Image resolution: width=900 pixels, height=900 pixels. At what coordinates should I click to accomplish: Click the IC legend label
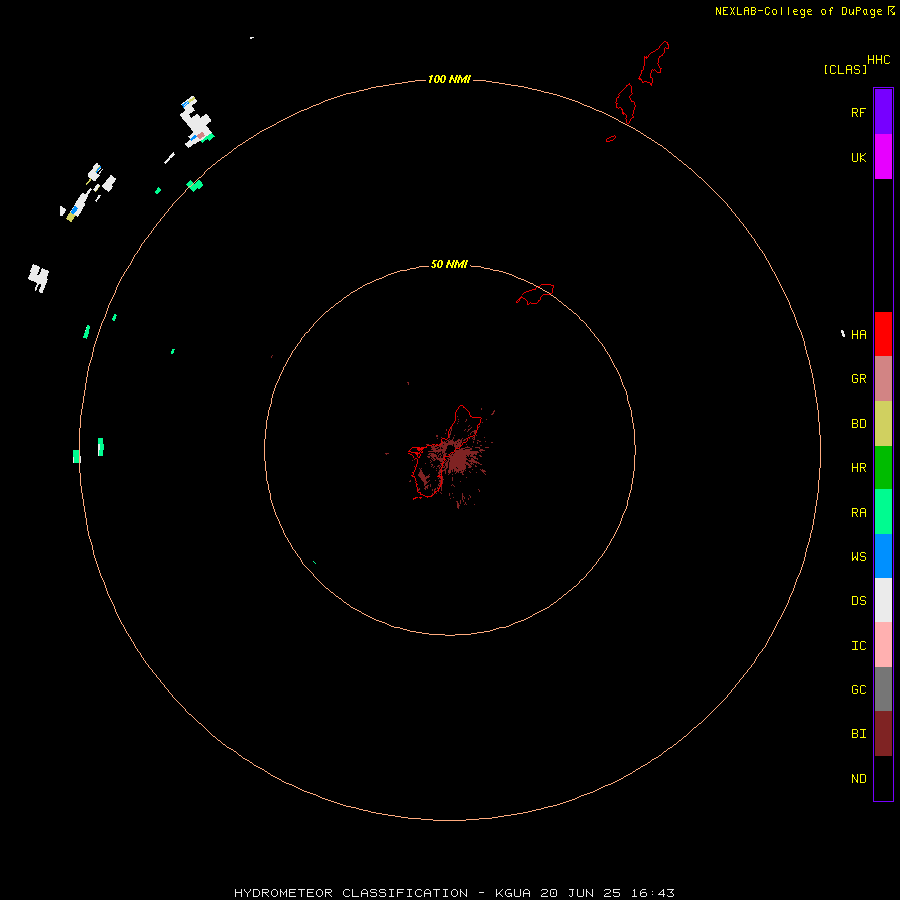[858, 645]
